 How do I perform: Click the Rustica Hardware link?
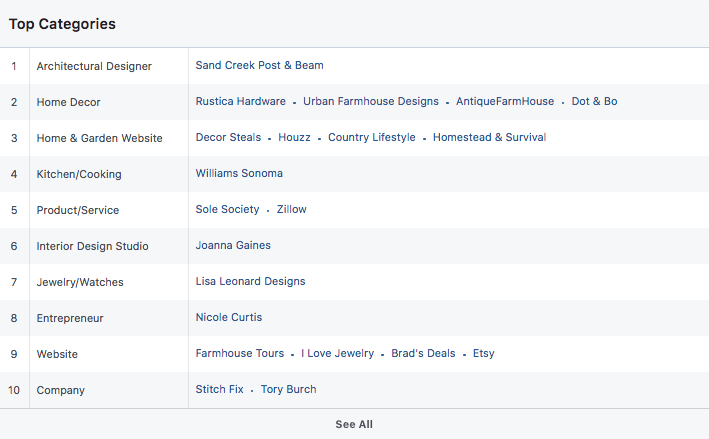coord(240,102)
